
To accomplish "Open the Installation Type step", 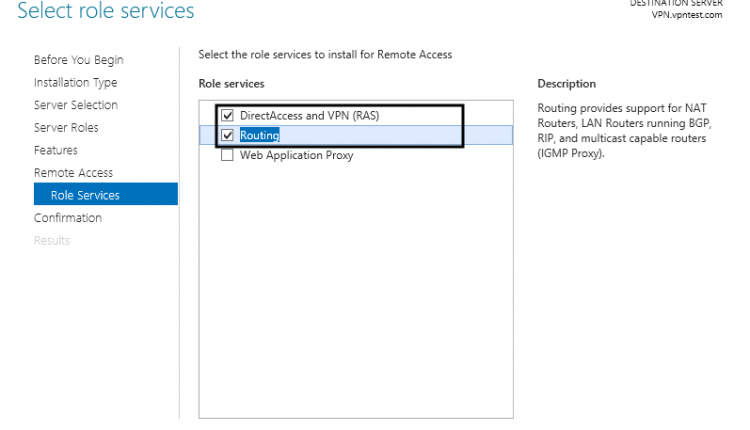I will tap(75, 82).
